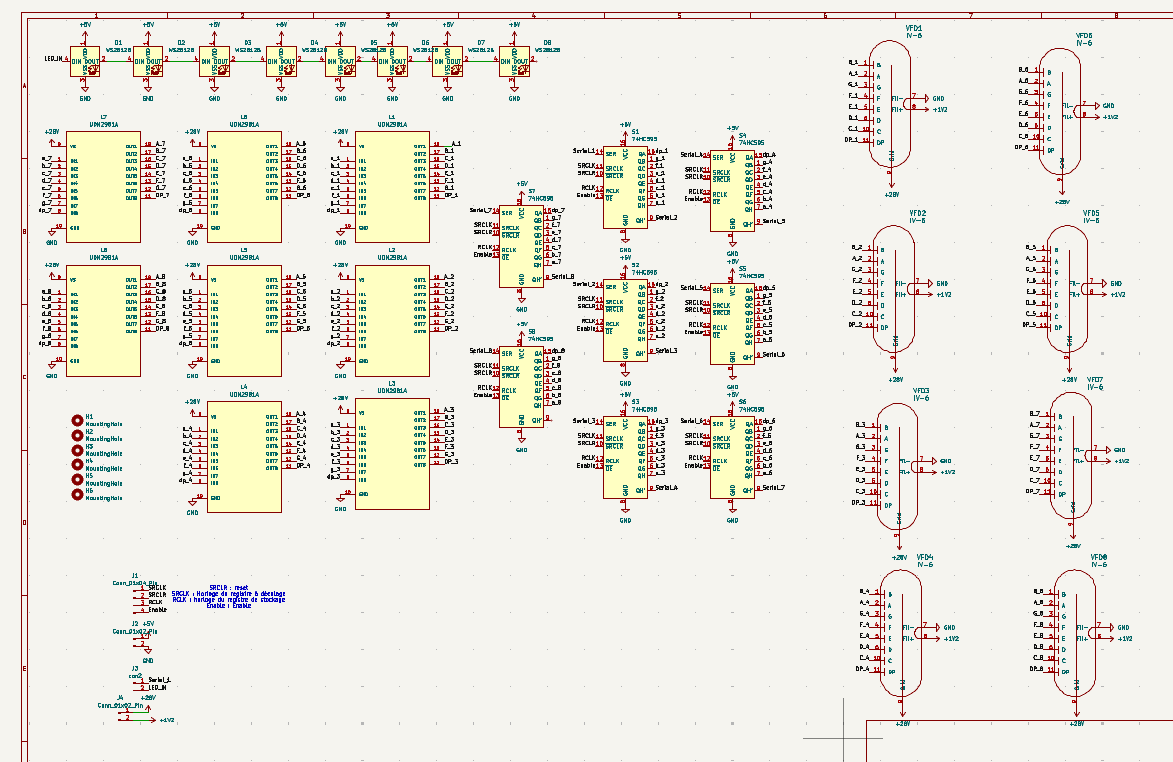Click Serial_5 output label of S4

(774, 221)
